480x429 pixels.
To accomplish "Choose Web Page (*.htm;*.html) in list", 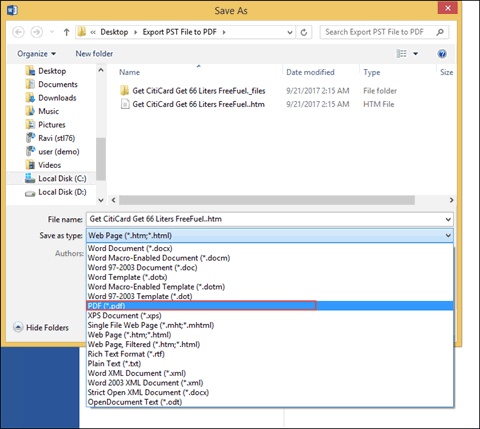I will point(270,335).
